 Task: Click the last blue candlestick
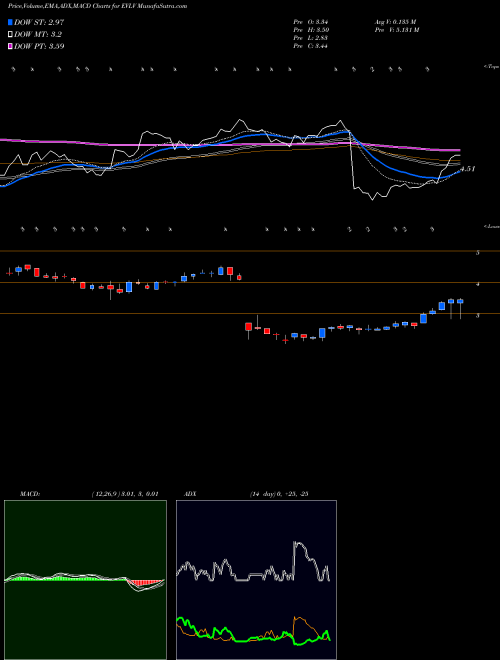pyautogui.click(x=460, y=301)
